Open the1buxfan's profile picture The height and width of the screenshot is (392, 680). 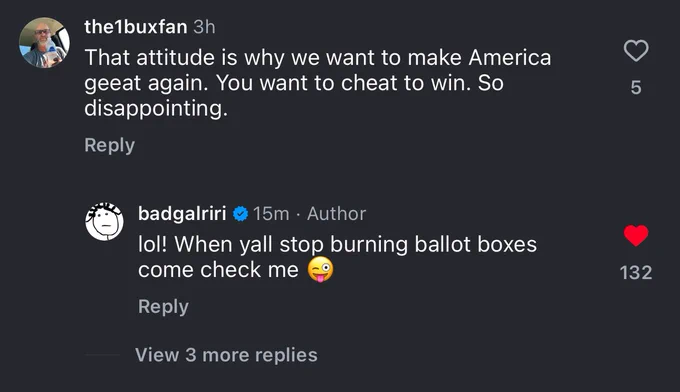click(44, 42)
